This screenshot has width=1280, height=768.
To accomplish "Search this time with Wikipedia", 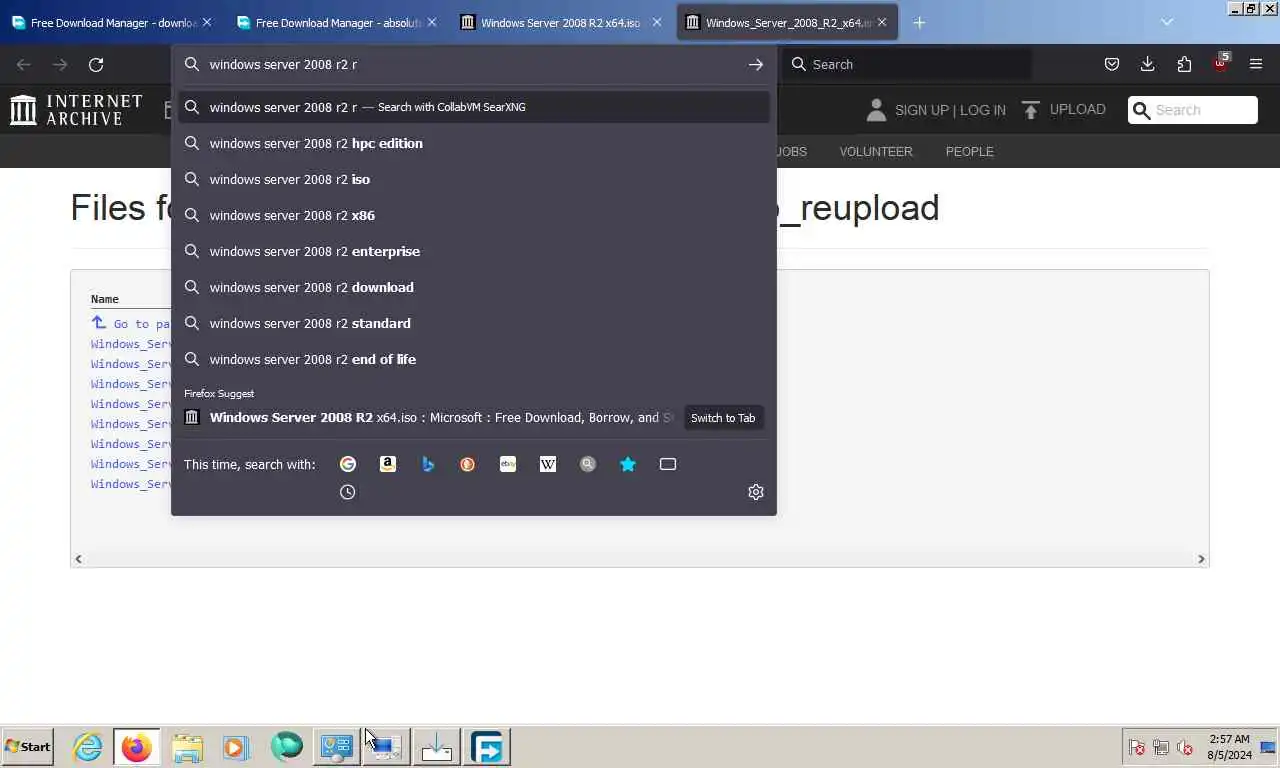I will click(548, 464).
